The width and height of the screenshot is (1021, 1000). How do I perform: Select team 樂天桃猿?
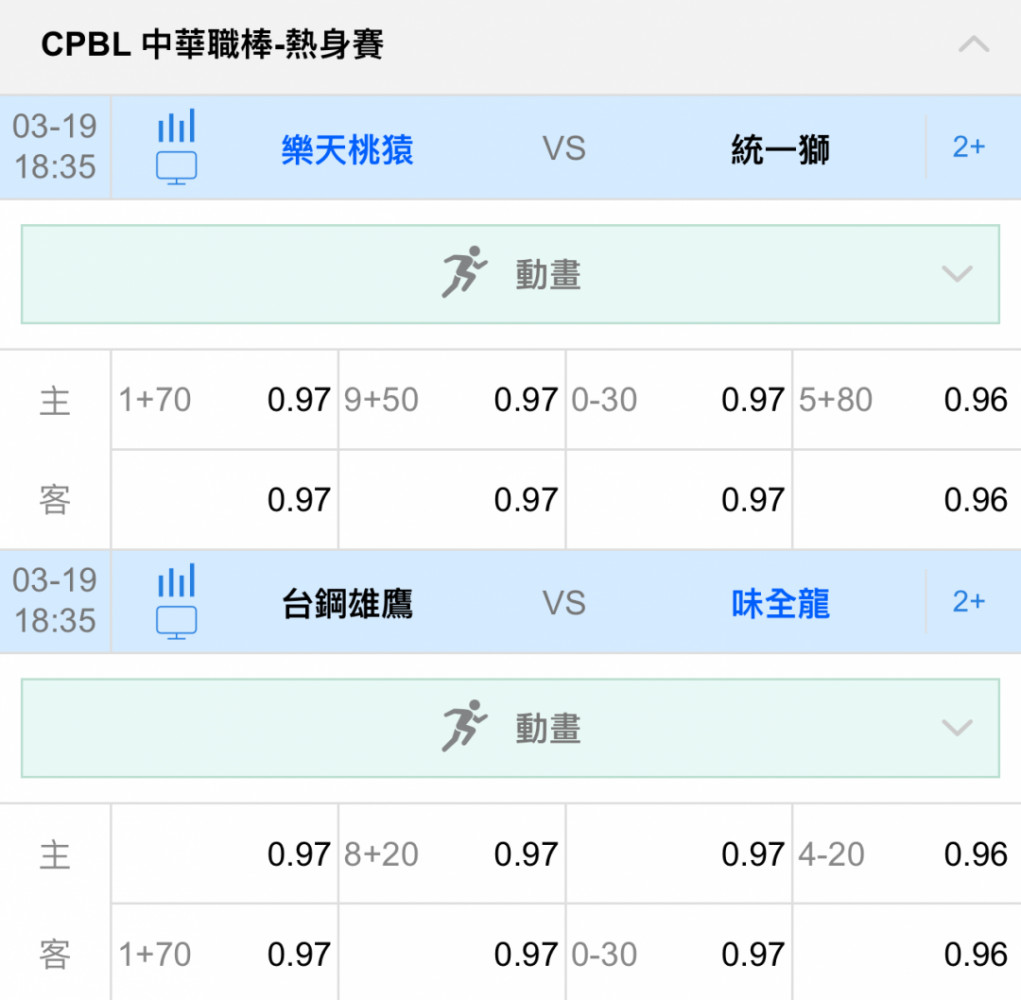(x=347, y=149)
